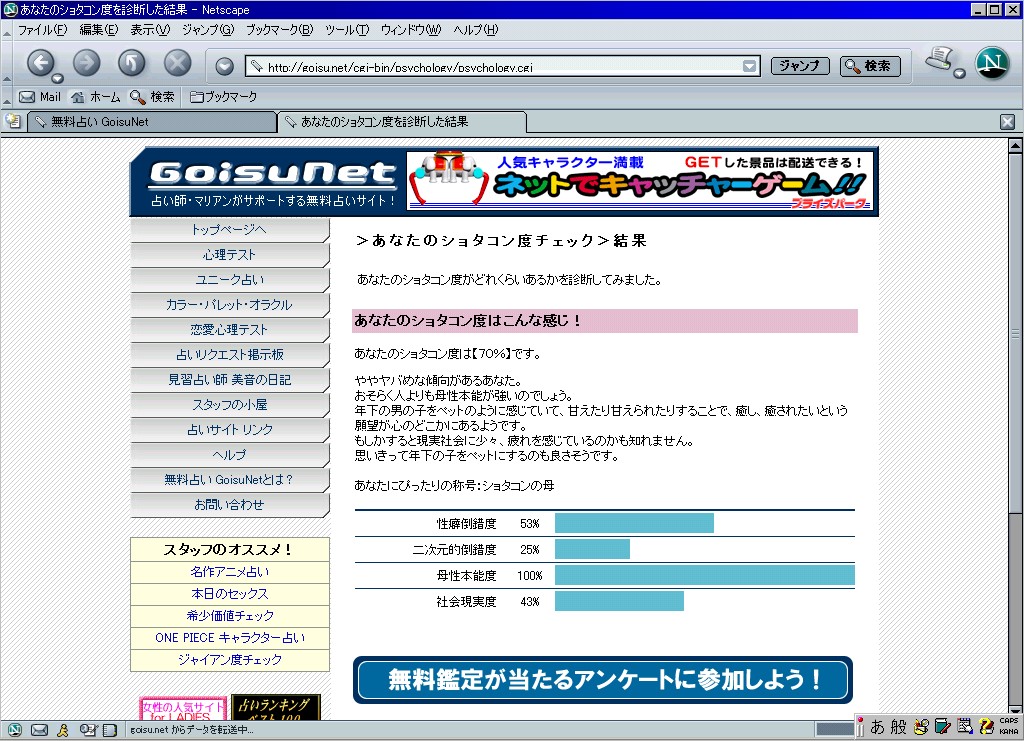The width and height of the screenshot is (1024, 741).
Task: Click the 無料鑑定が当たるアンケート banner
Action: pos(603,680)
